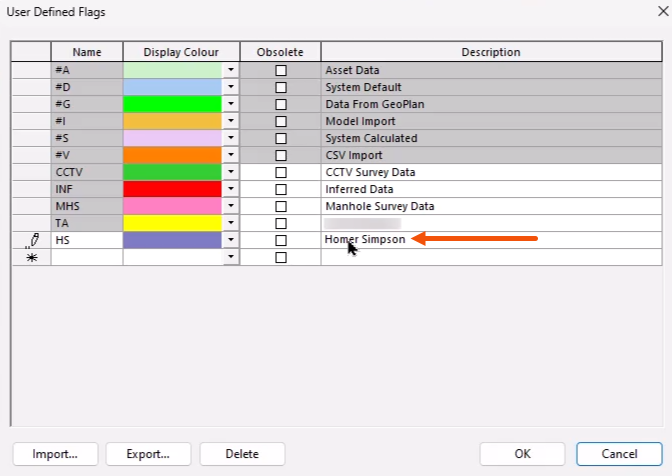
Task: Delete the selected flag
Action: coord(242,454)
